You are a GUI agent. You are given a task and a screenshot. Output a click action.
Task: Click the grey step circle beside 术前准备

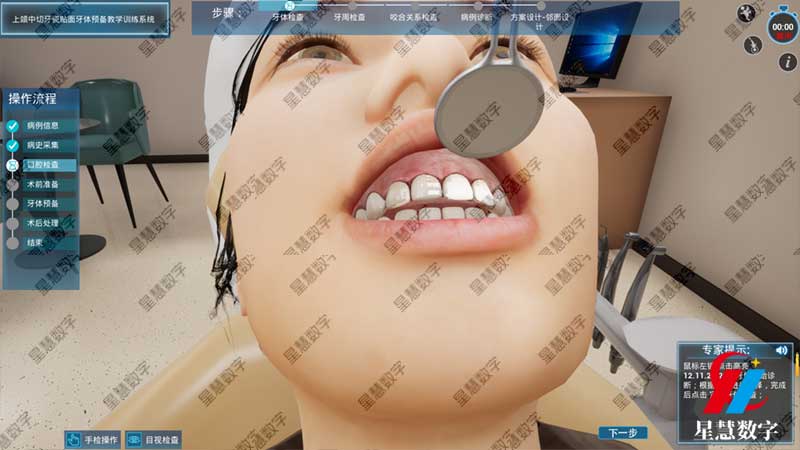tap(13, 184)
